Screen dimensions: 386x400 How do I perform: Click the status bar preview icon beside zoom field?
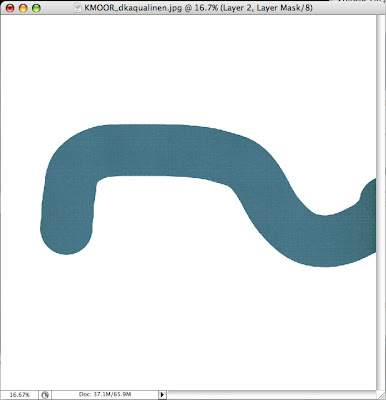point(45,395)
